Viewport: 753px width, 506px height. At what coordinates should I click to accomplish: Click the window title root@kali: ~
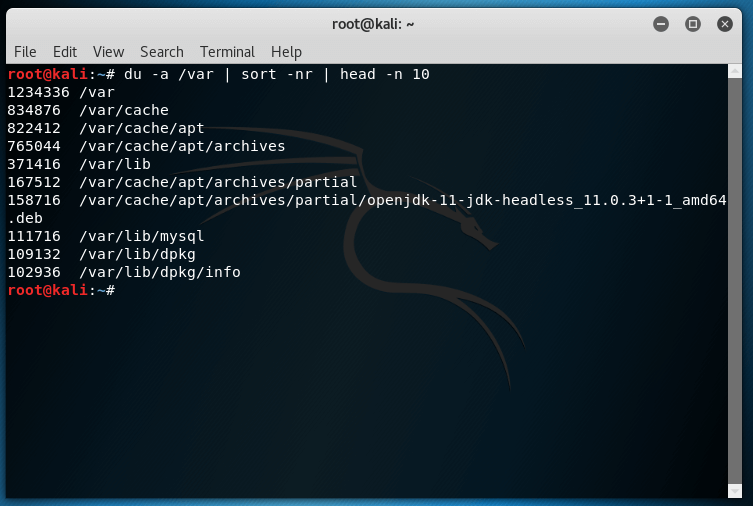(x=373, y=24)
